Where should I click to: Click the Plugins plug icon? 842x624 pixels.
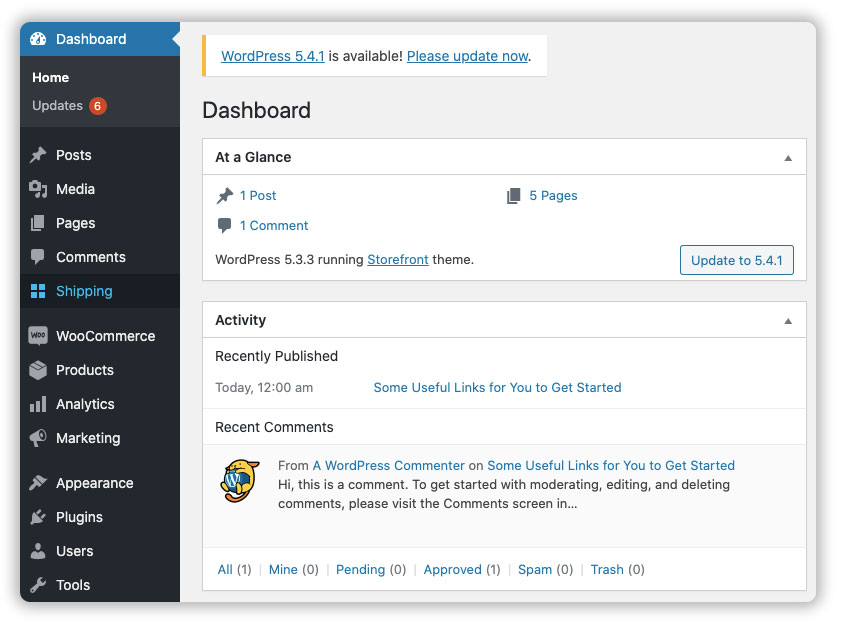[x=38, y=517]
